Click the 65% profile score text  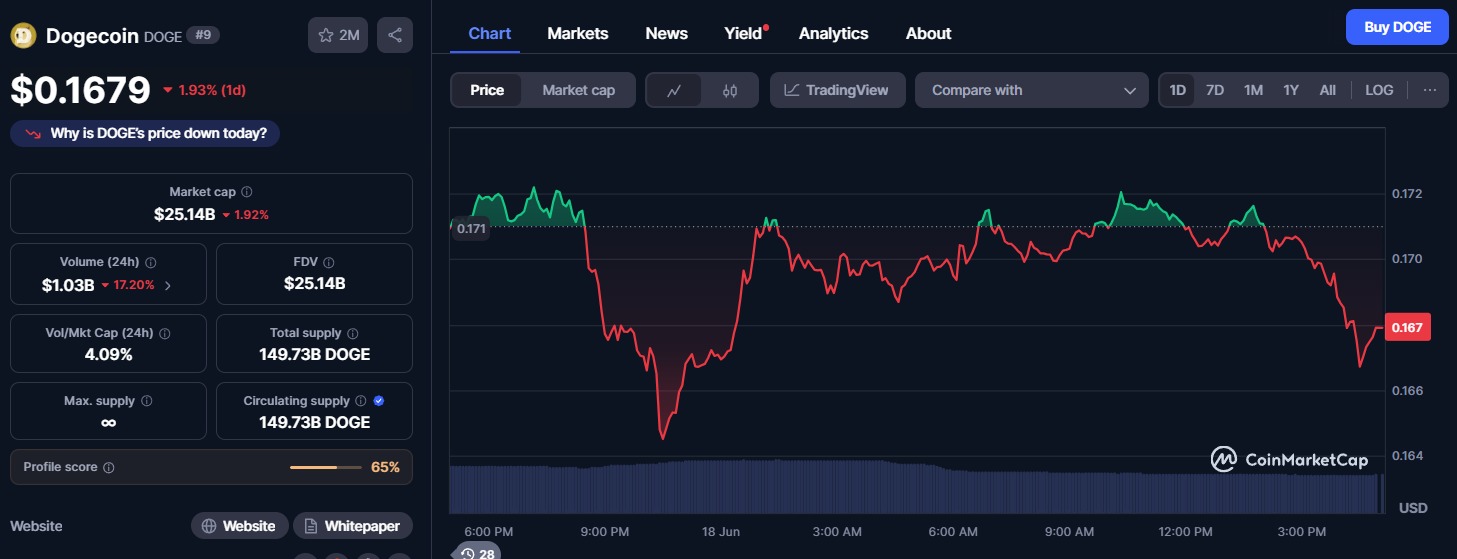(385, 467)
